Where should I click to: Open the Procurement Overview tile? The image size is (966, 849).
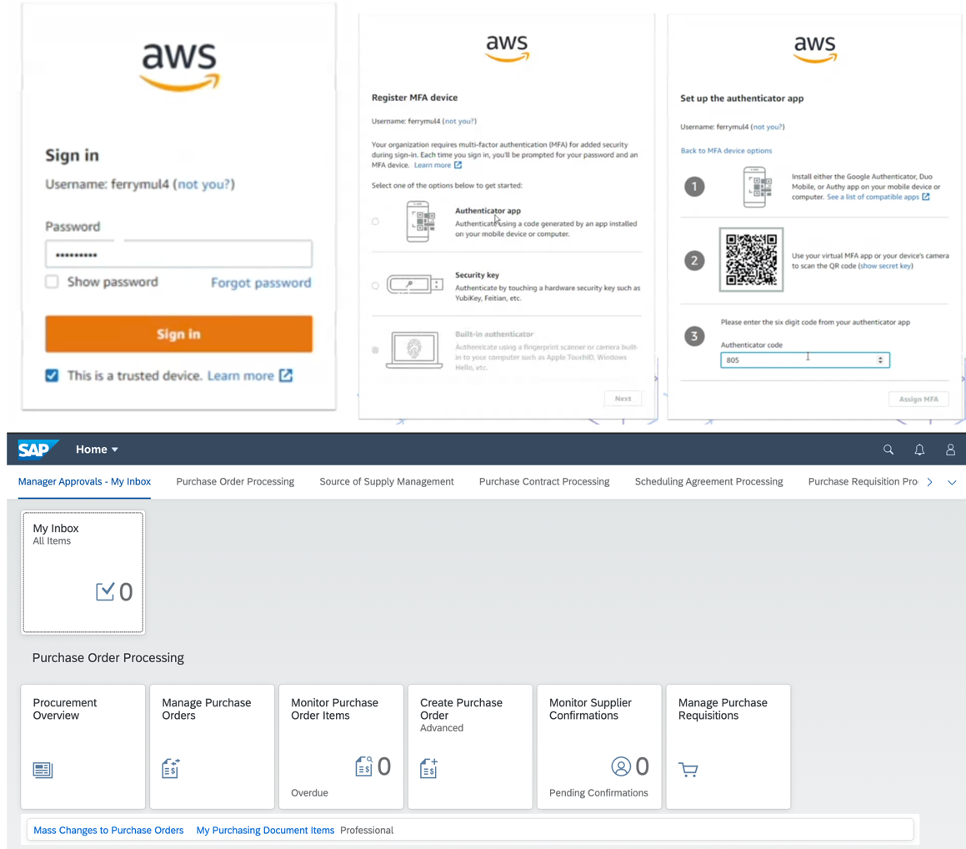(83, 747)
